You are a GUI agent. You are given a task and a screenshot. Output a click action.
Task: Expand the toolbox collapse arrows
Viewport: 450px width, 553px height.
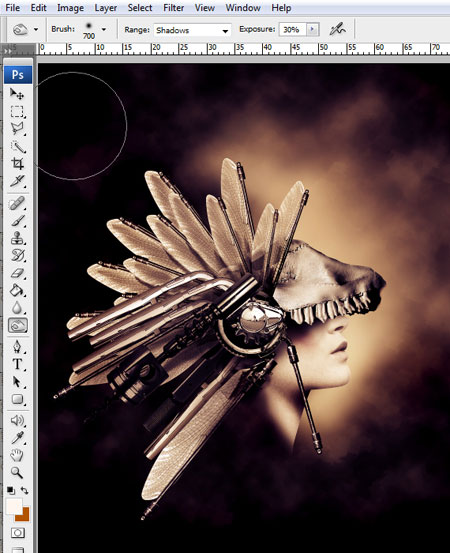(x=7, y=51)
